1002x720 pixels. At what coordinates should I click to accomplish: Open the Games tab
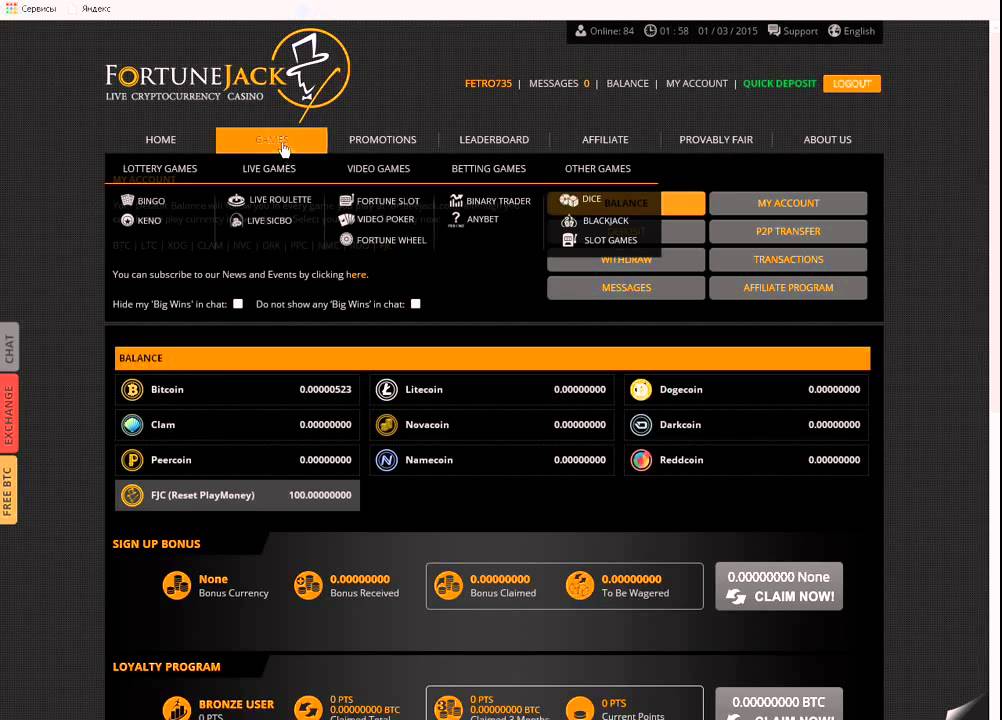(x=272, y=140)
